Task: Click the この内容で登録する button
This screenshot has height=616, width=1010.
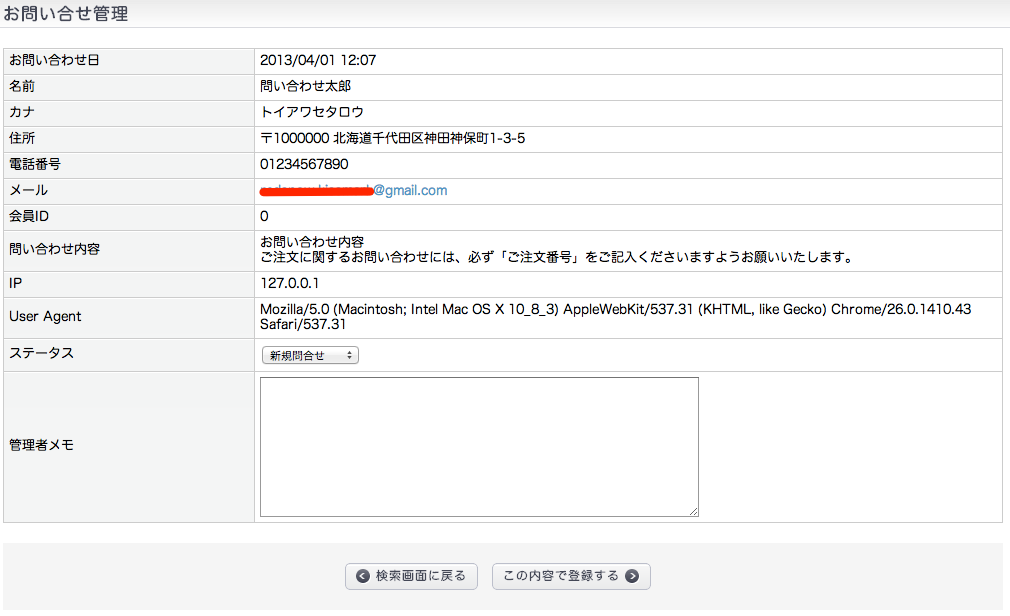Action: [x=571, y=576]
